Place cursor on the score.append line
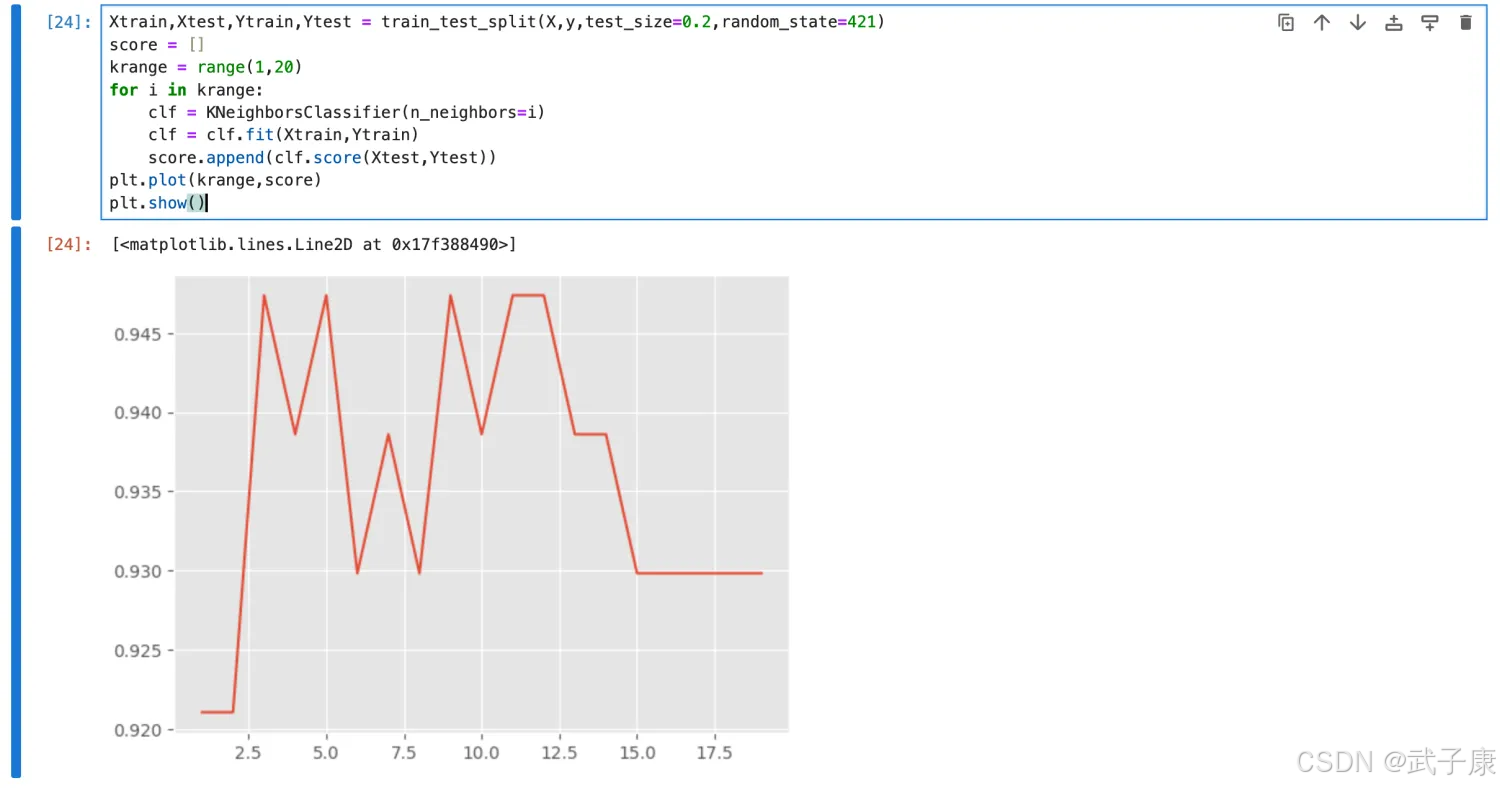This screenshot has height=788, width=1500. [x=322, y=158]
